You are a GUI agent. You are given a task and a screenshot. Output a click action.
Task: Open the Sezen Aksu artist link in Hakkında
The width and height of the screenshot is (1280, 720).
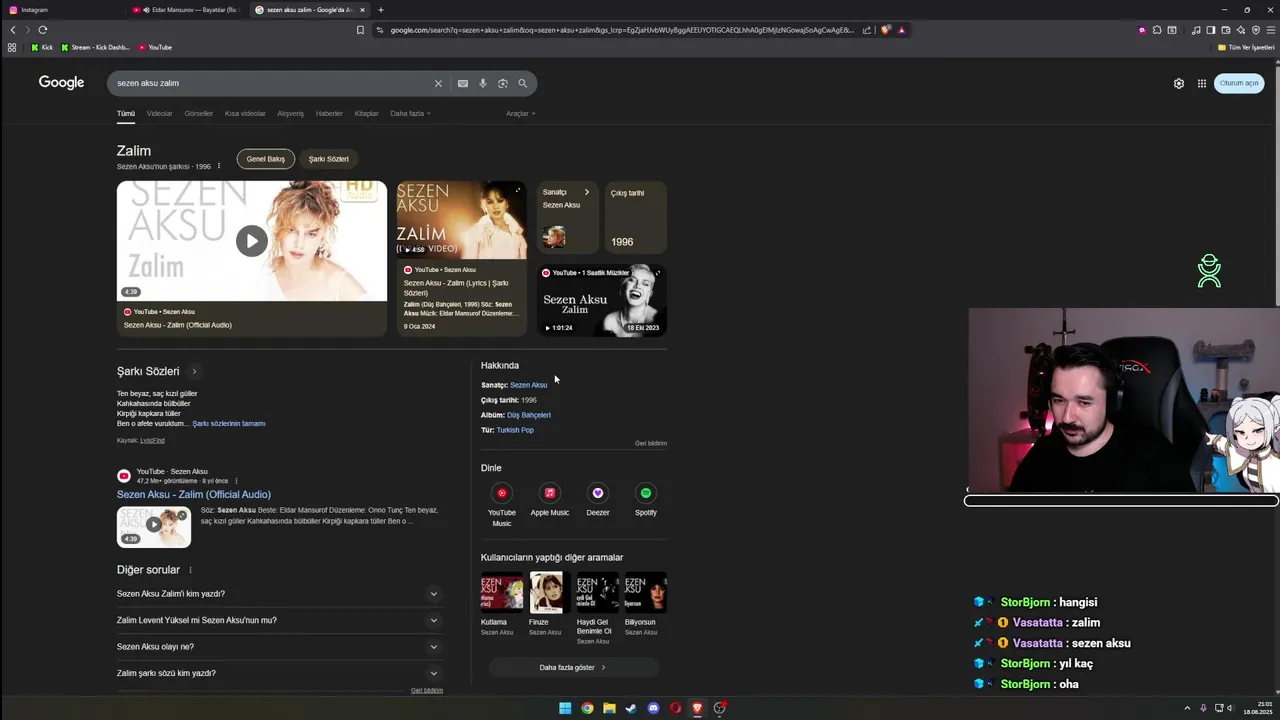click(528, 385)
